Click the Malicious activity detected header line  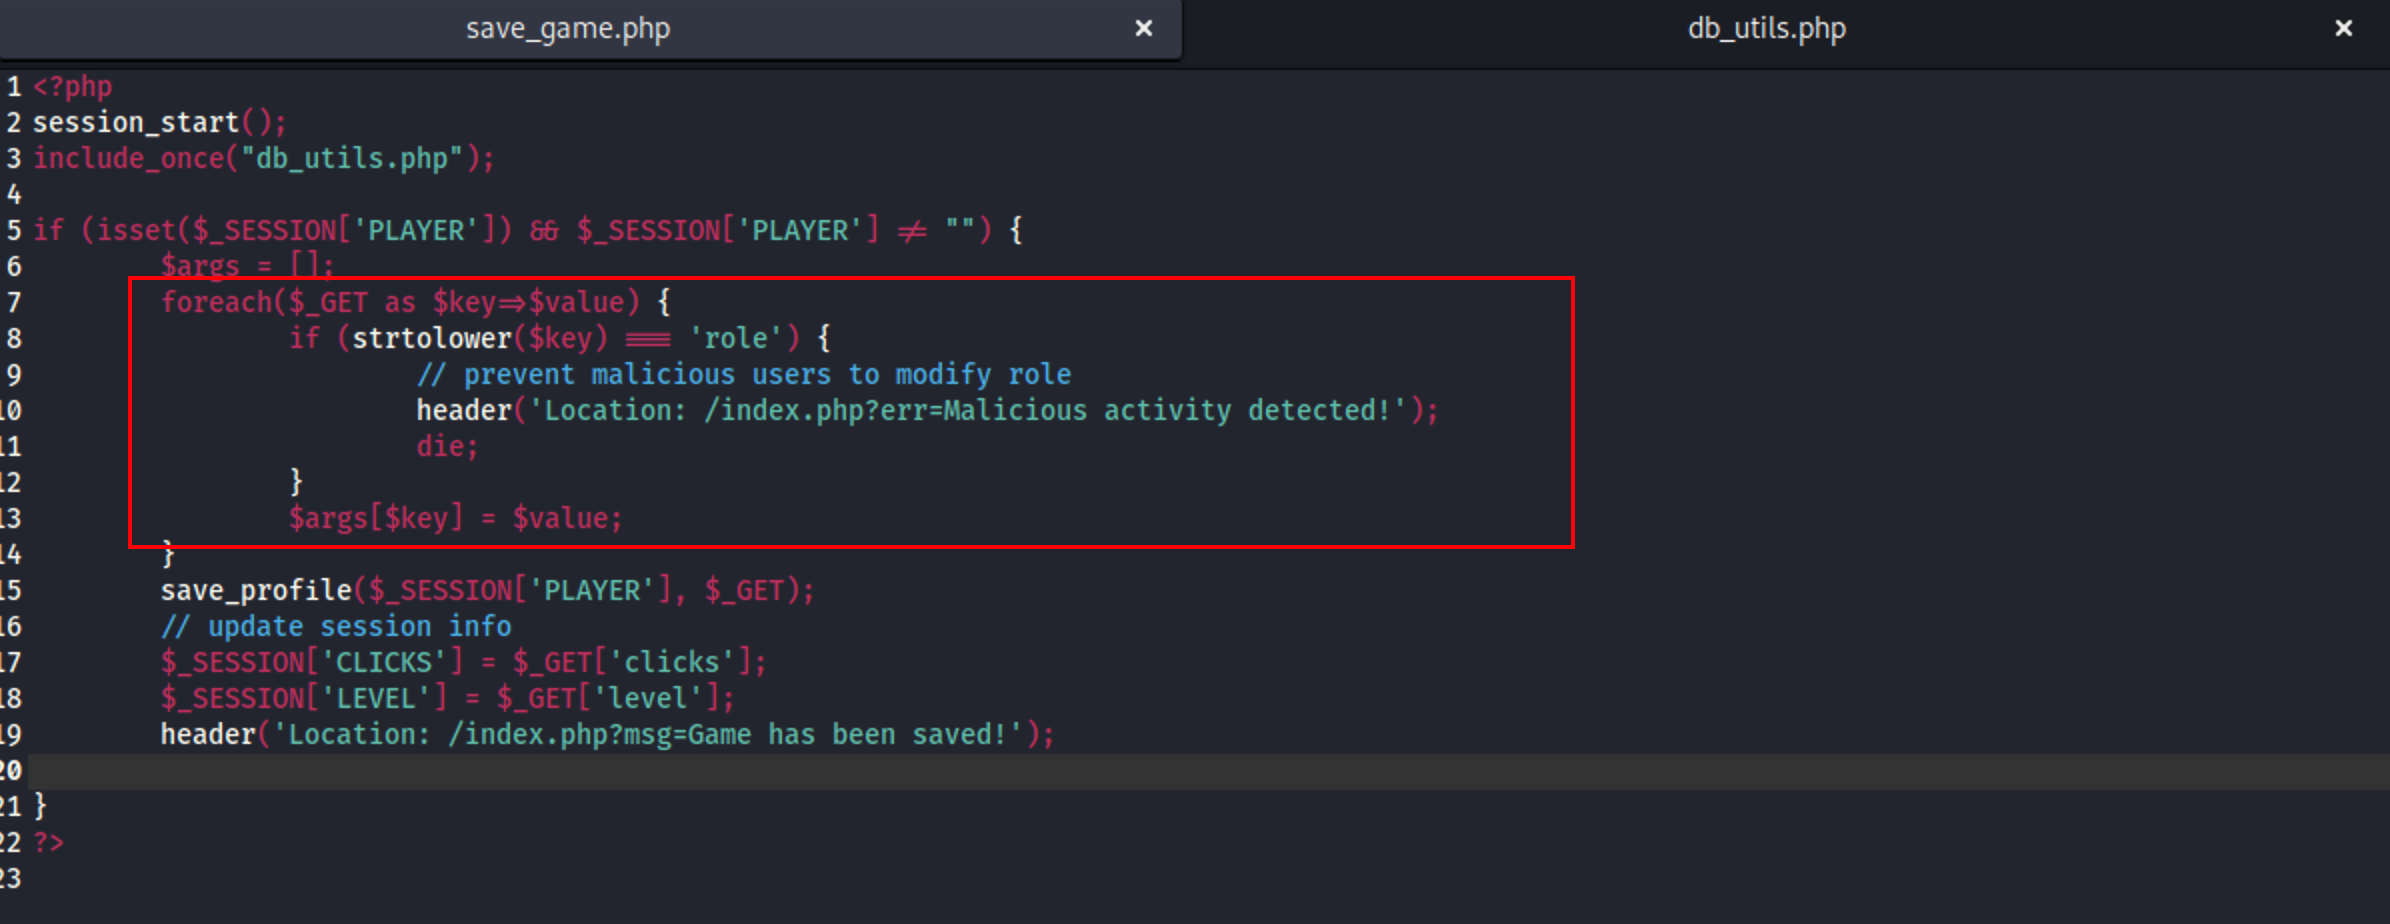pos(928,411)
